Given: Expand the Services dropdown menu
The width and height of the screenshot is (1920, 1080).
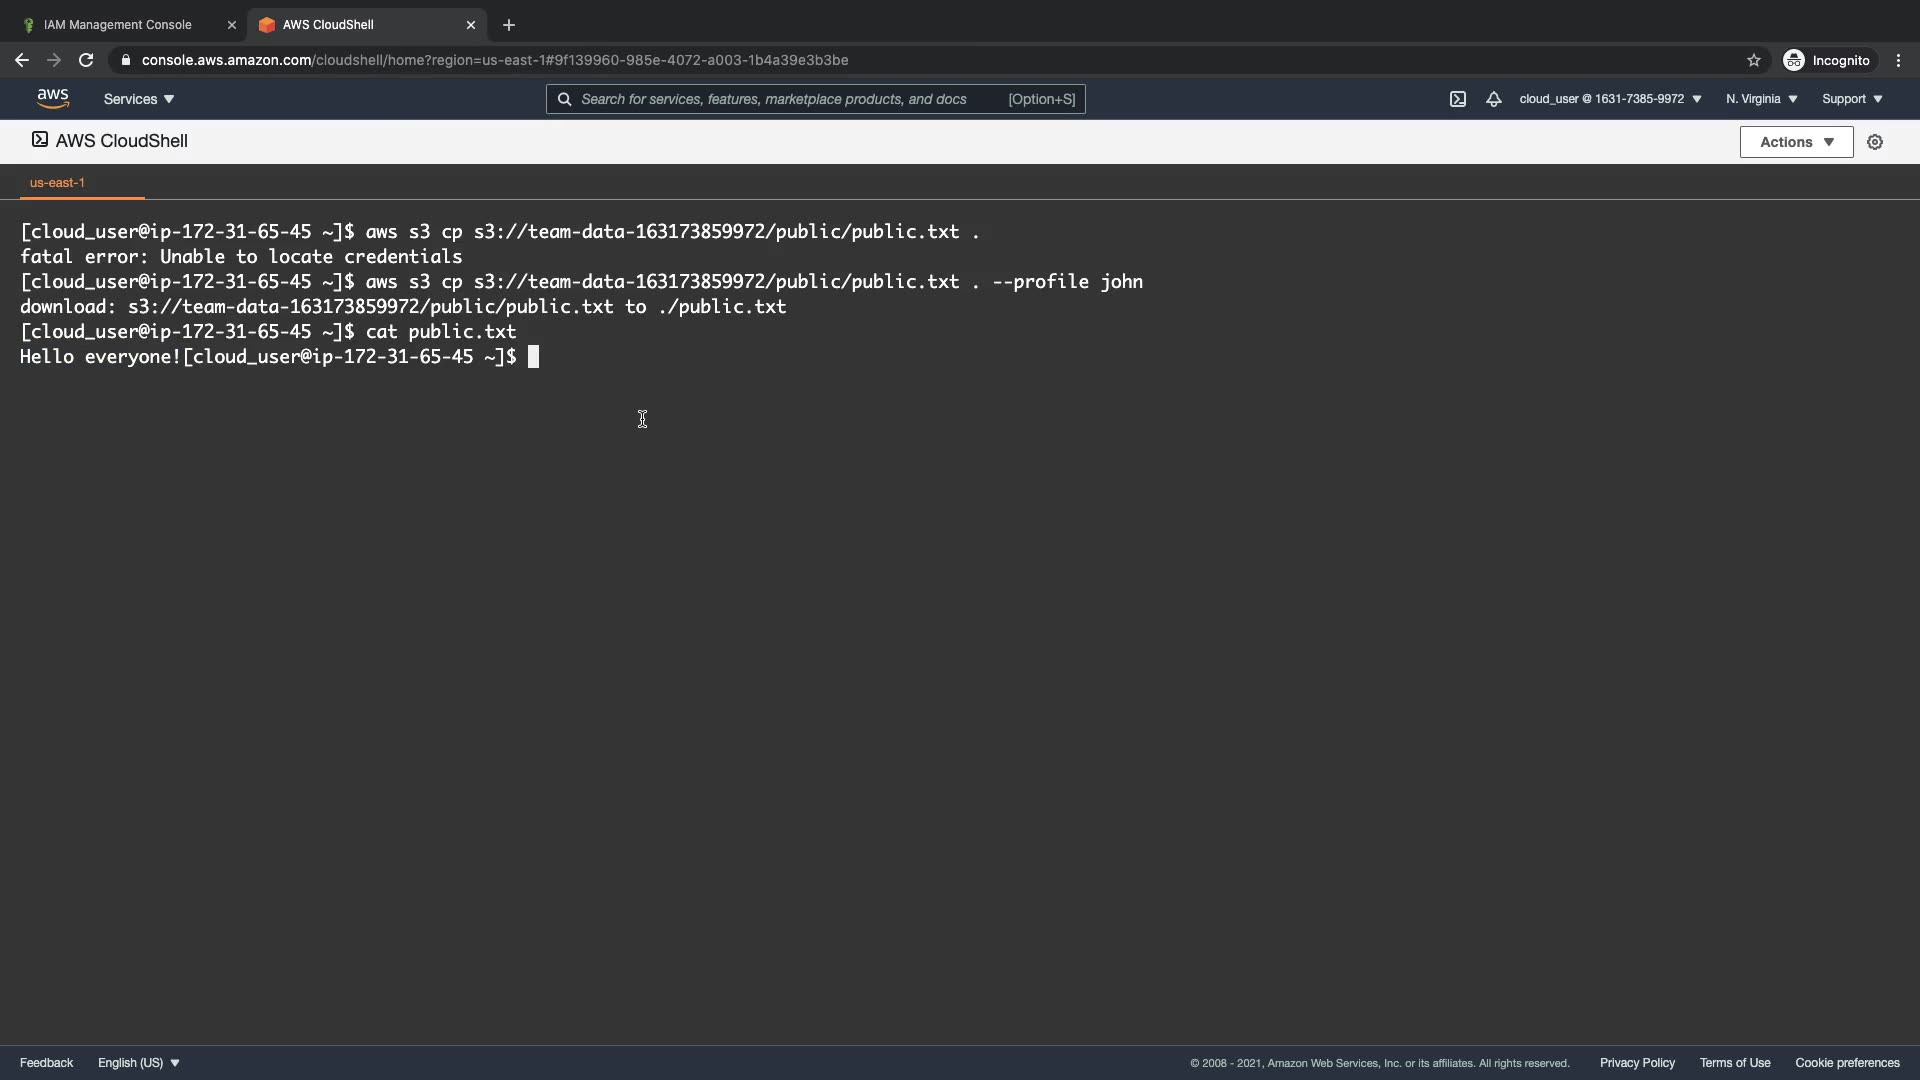Looking at the screenshot, I should [x=139, y=99].
